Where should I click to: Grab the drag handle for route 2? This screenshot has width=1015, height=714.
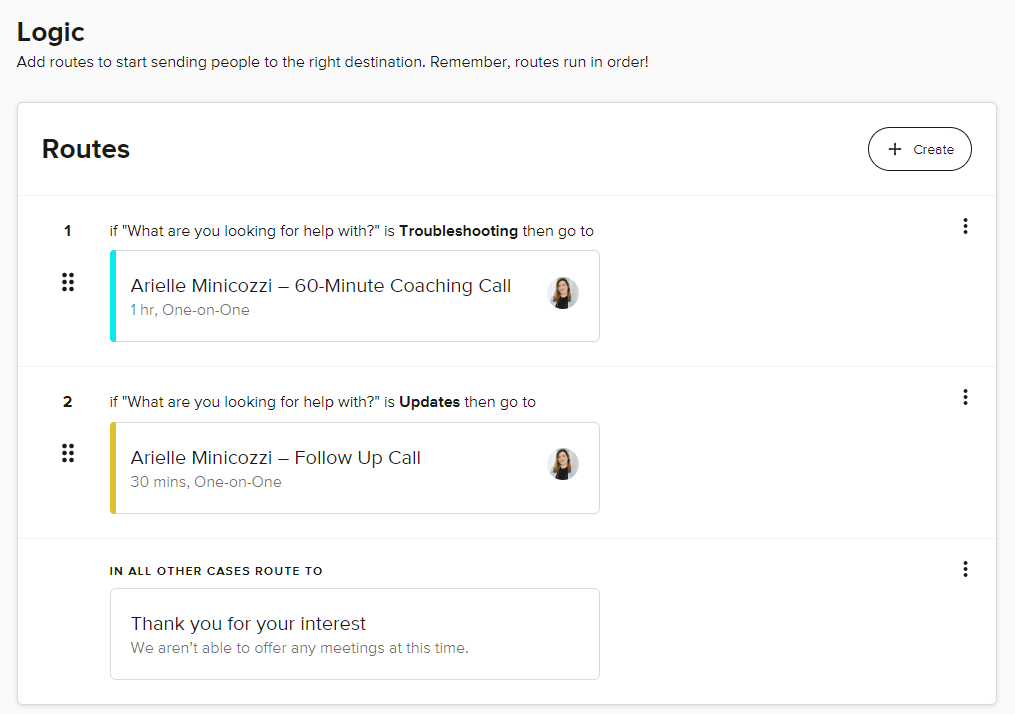coord(68,454)
